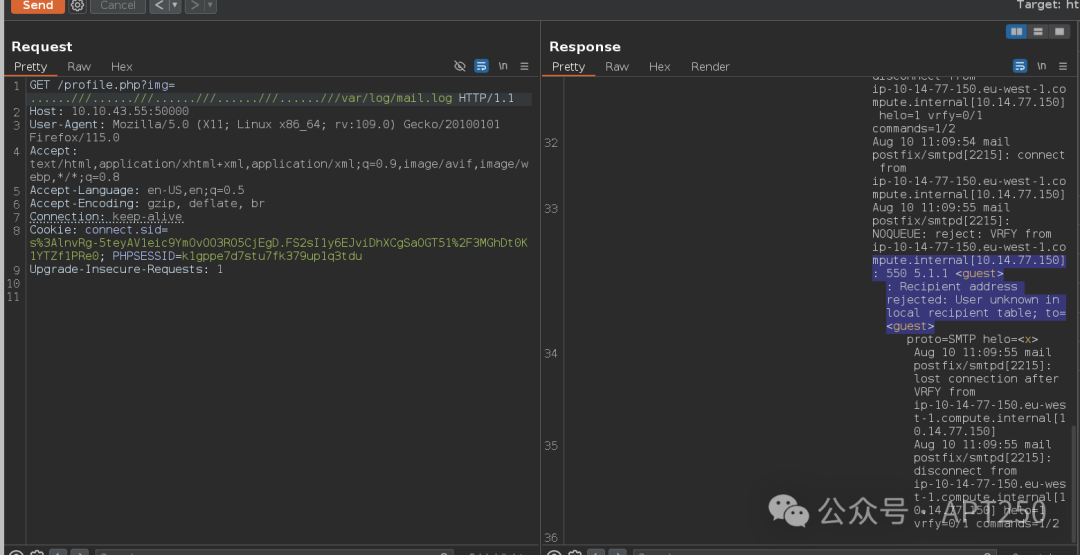Click the Cookie: connect.sid= header
This screenshot has width=1080, height=555.
(x=98, y=230)
